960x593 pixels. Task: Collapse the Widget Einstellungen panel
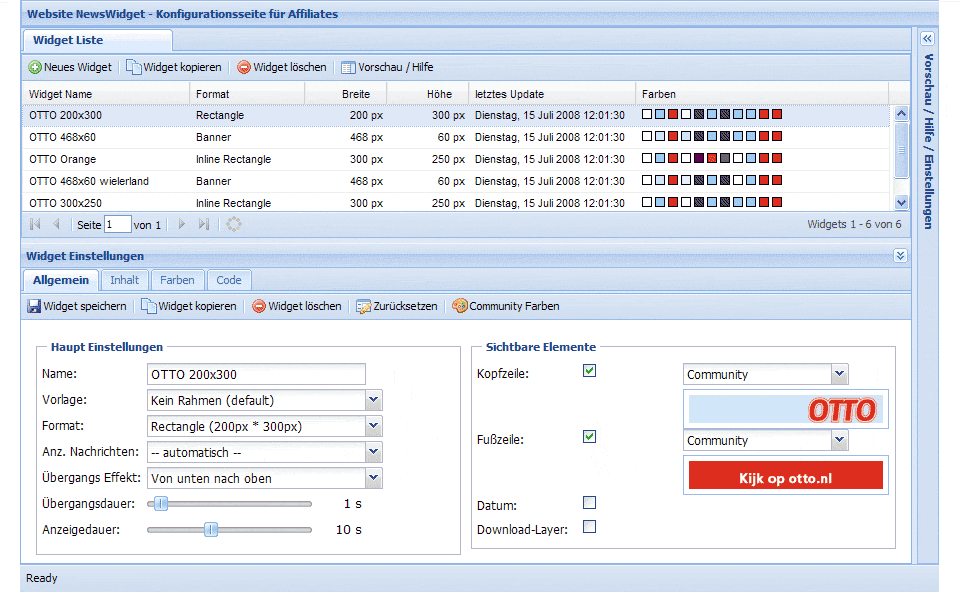tap(900, 256)
